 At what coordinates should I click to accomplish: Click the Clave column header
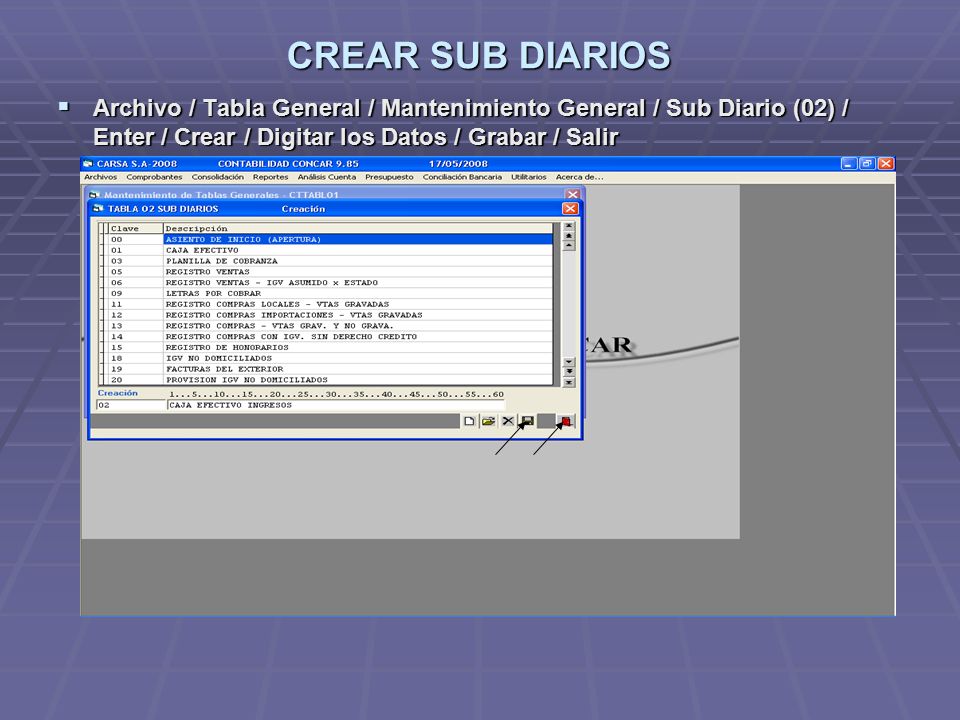(135, 228)
